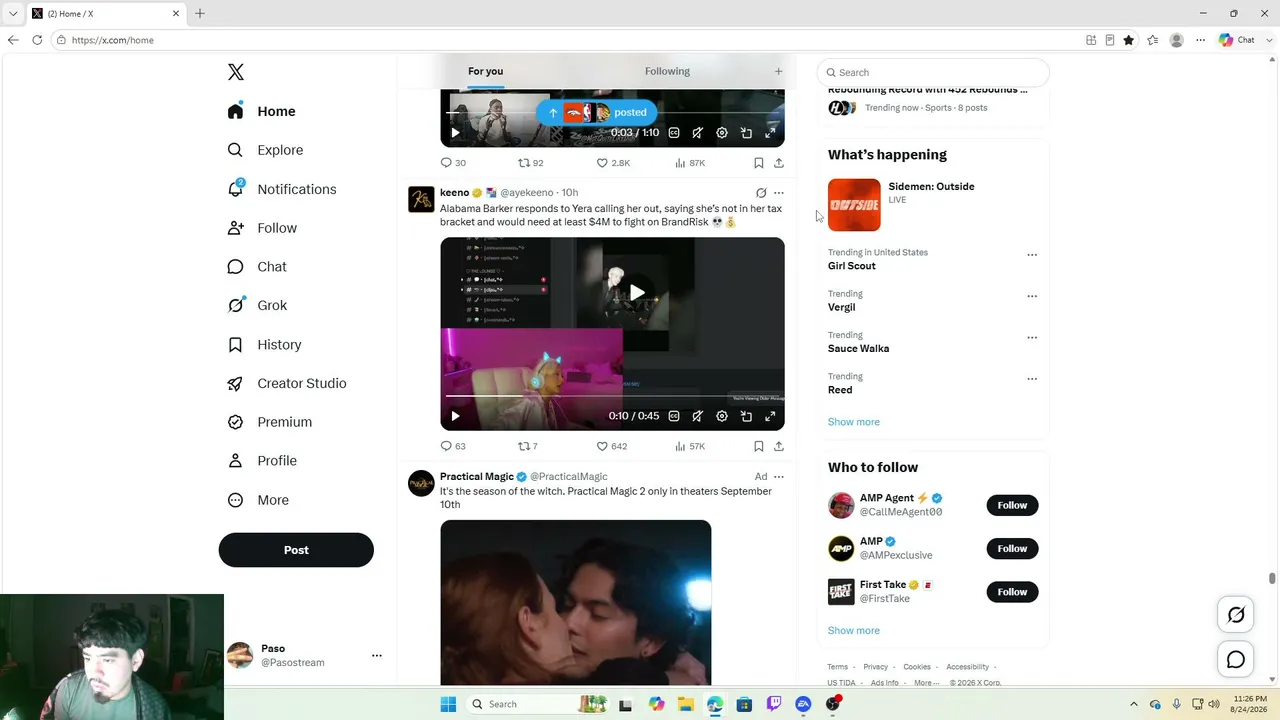1280x720 pixels.
Task: Switch to the Following tab
Action: 667,71
